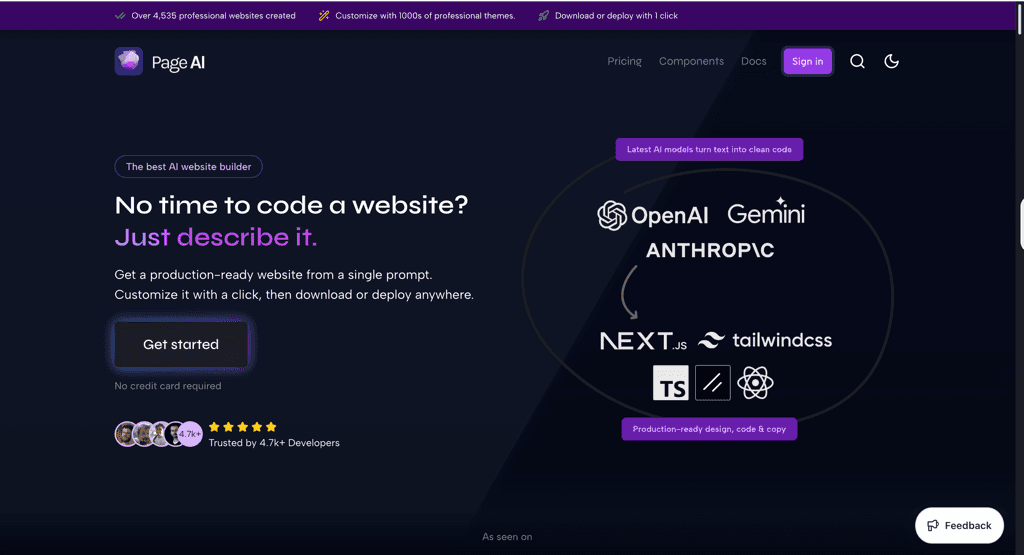
Task: Click the TypeScript TS icon
Action: pyautogui.click(x=670, y=383)
